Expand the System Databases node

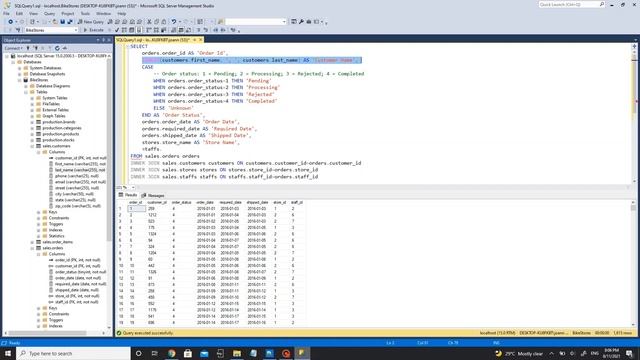coord(19,68)
